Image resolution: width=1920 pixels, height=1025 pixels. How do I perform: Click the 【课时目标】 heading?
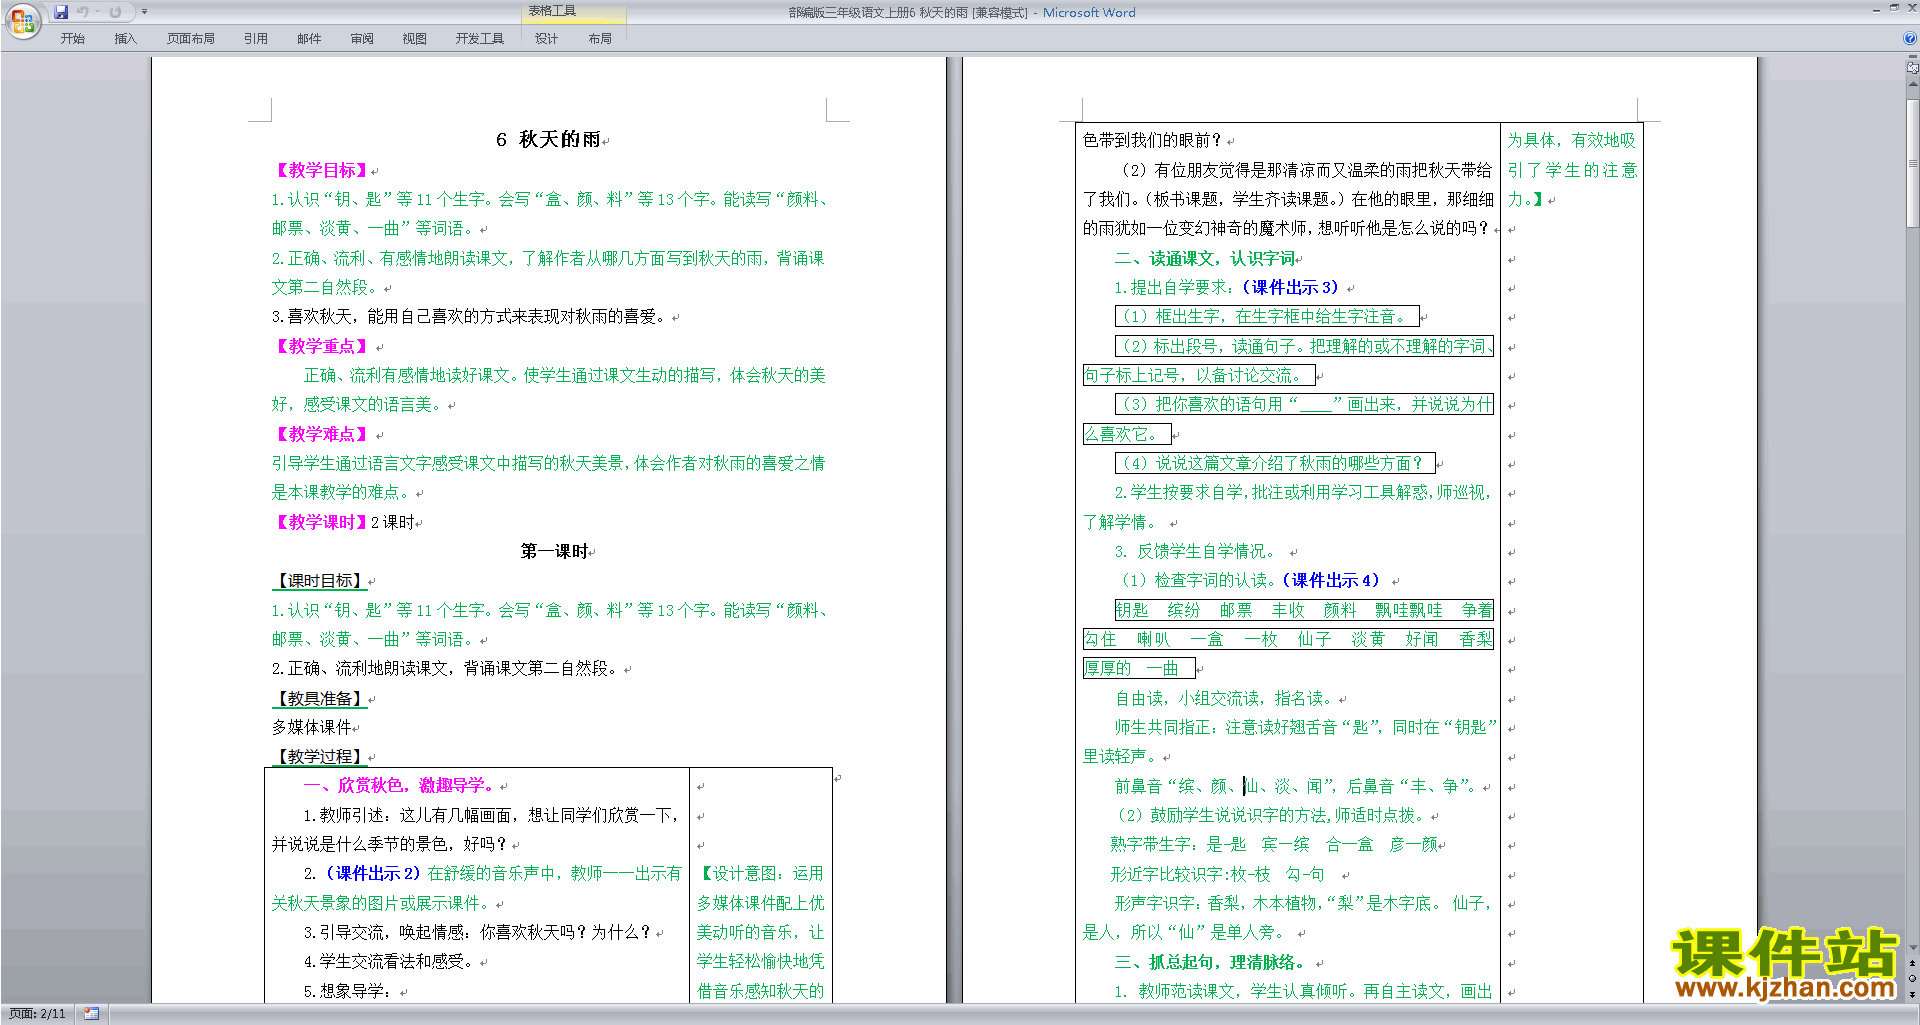320,581
